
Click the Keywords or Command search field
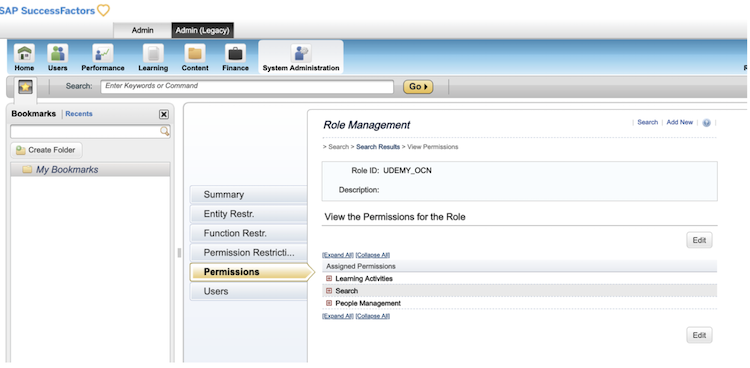pos(247,87)
